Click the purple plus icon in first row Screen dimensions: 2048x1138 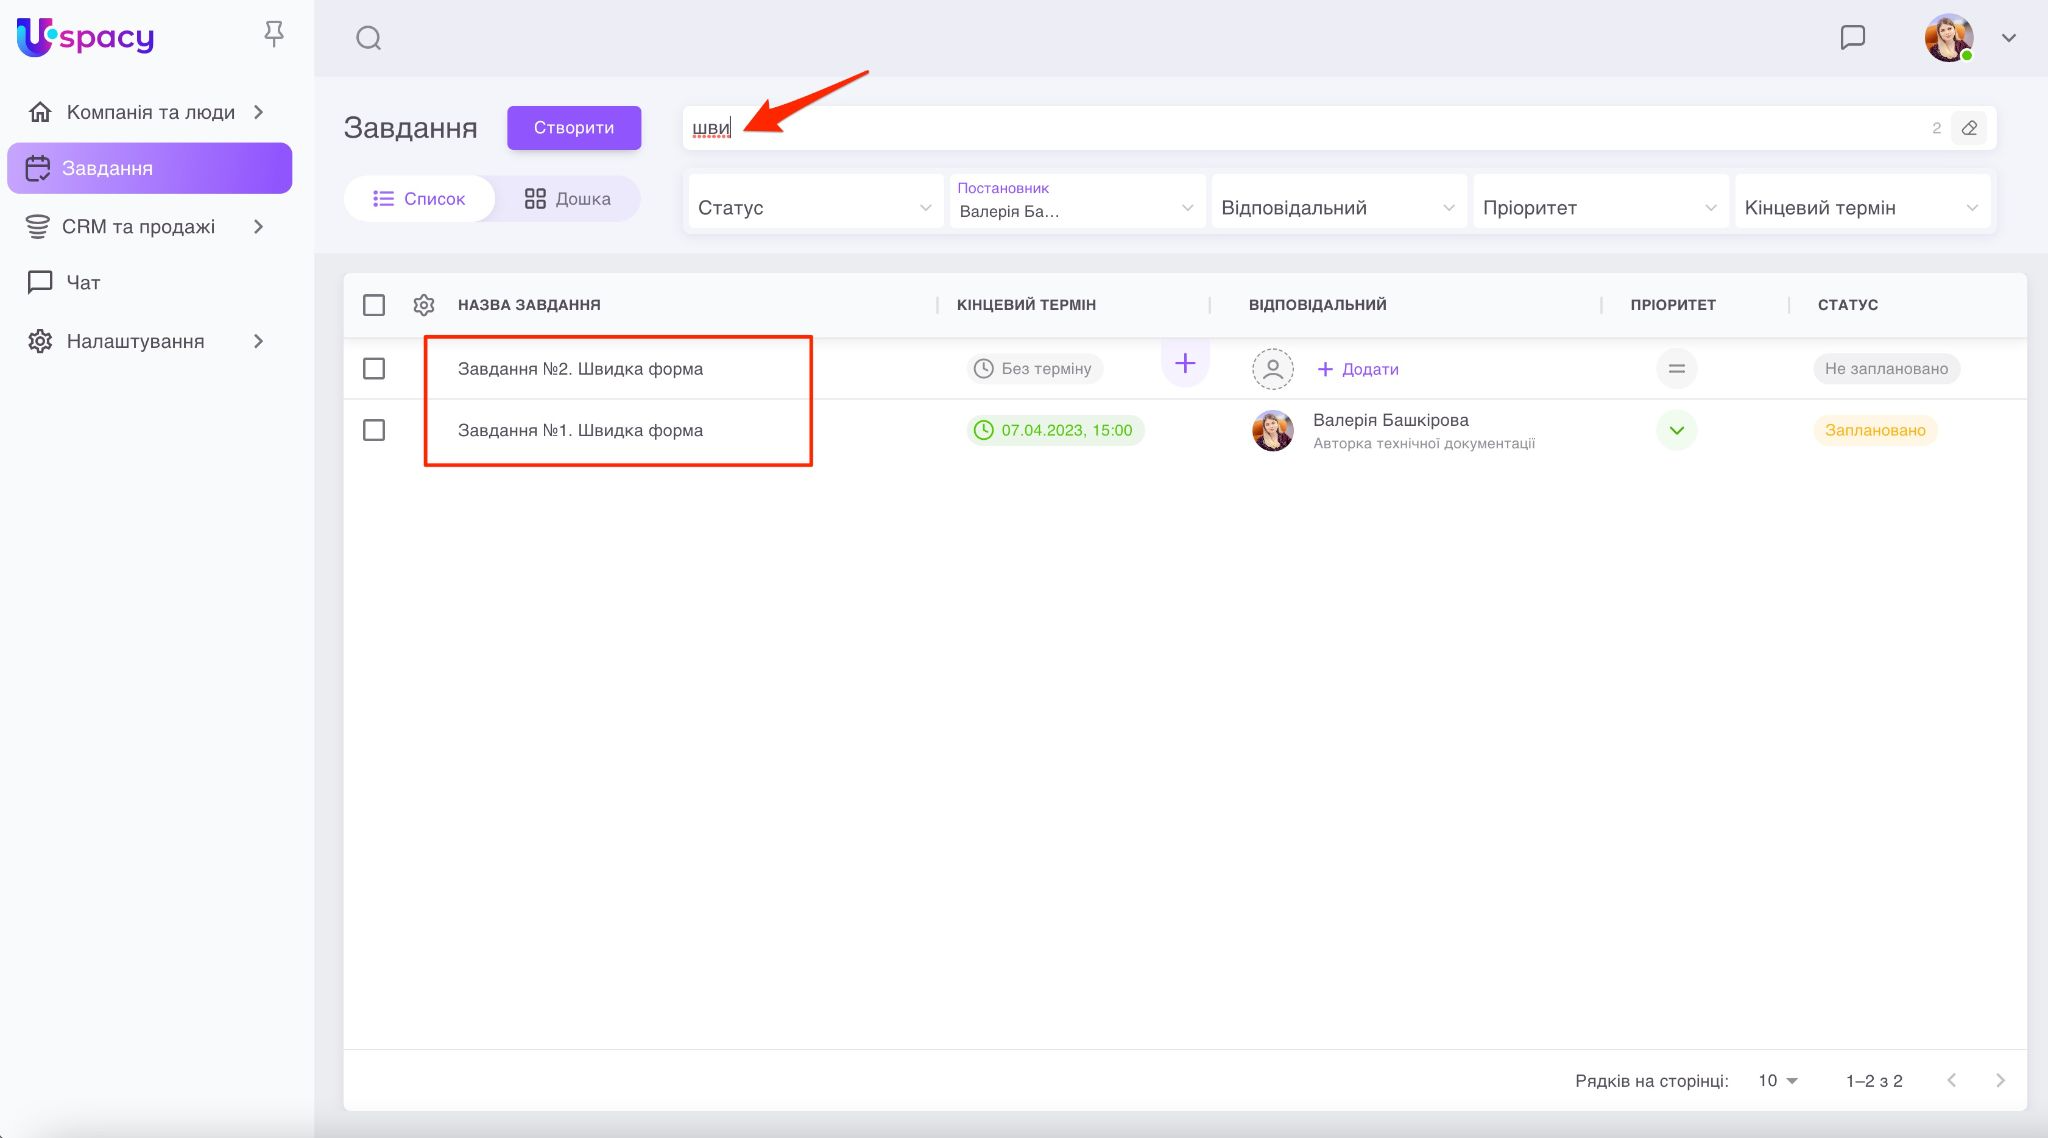coord(1185,363)
